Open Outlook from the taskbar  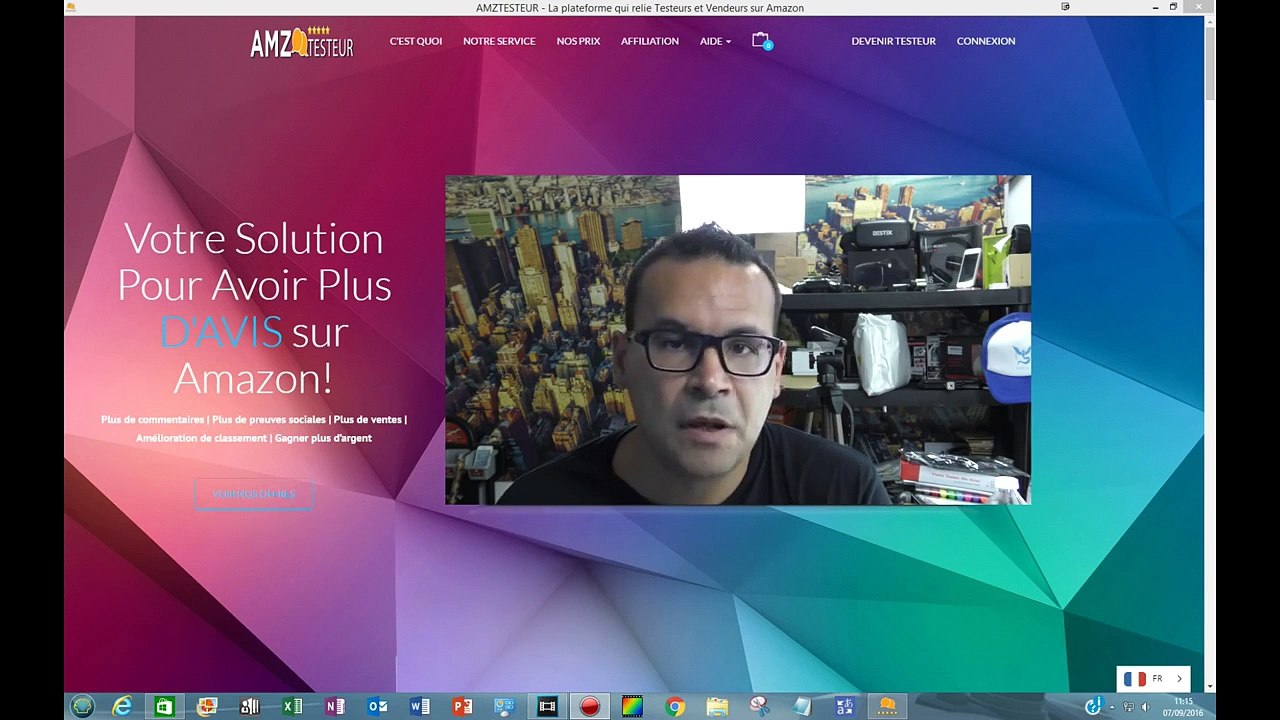pyautogui.click(x=377, y=707)
